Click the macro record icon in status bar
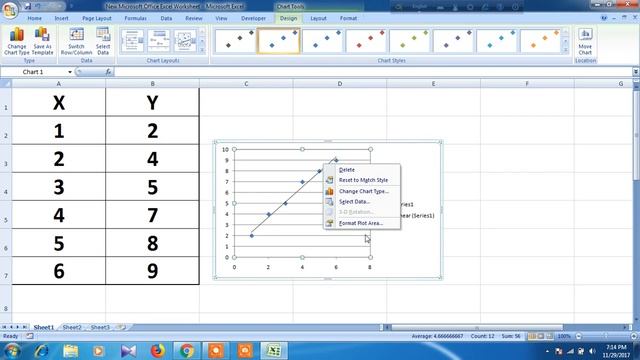Image resolution: width=640 pixels, height=360 pixels. click(29, 336)
